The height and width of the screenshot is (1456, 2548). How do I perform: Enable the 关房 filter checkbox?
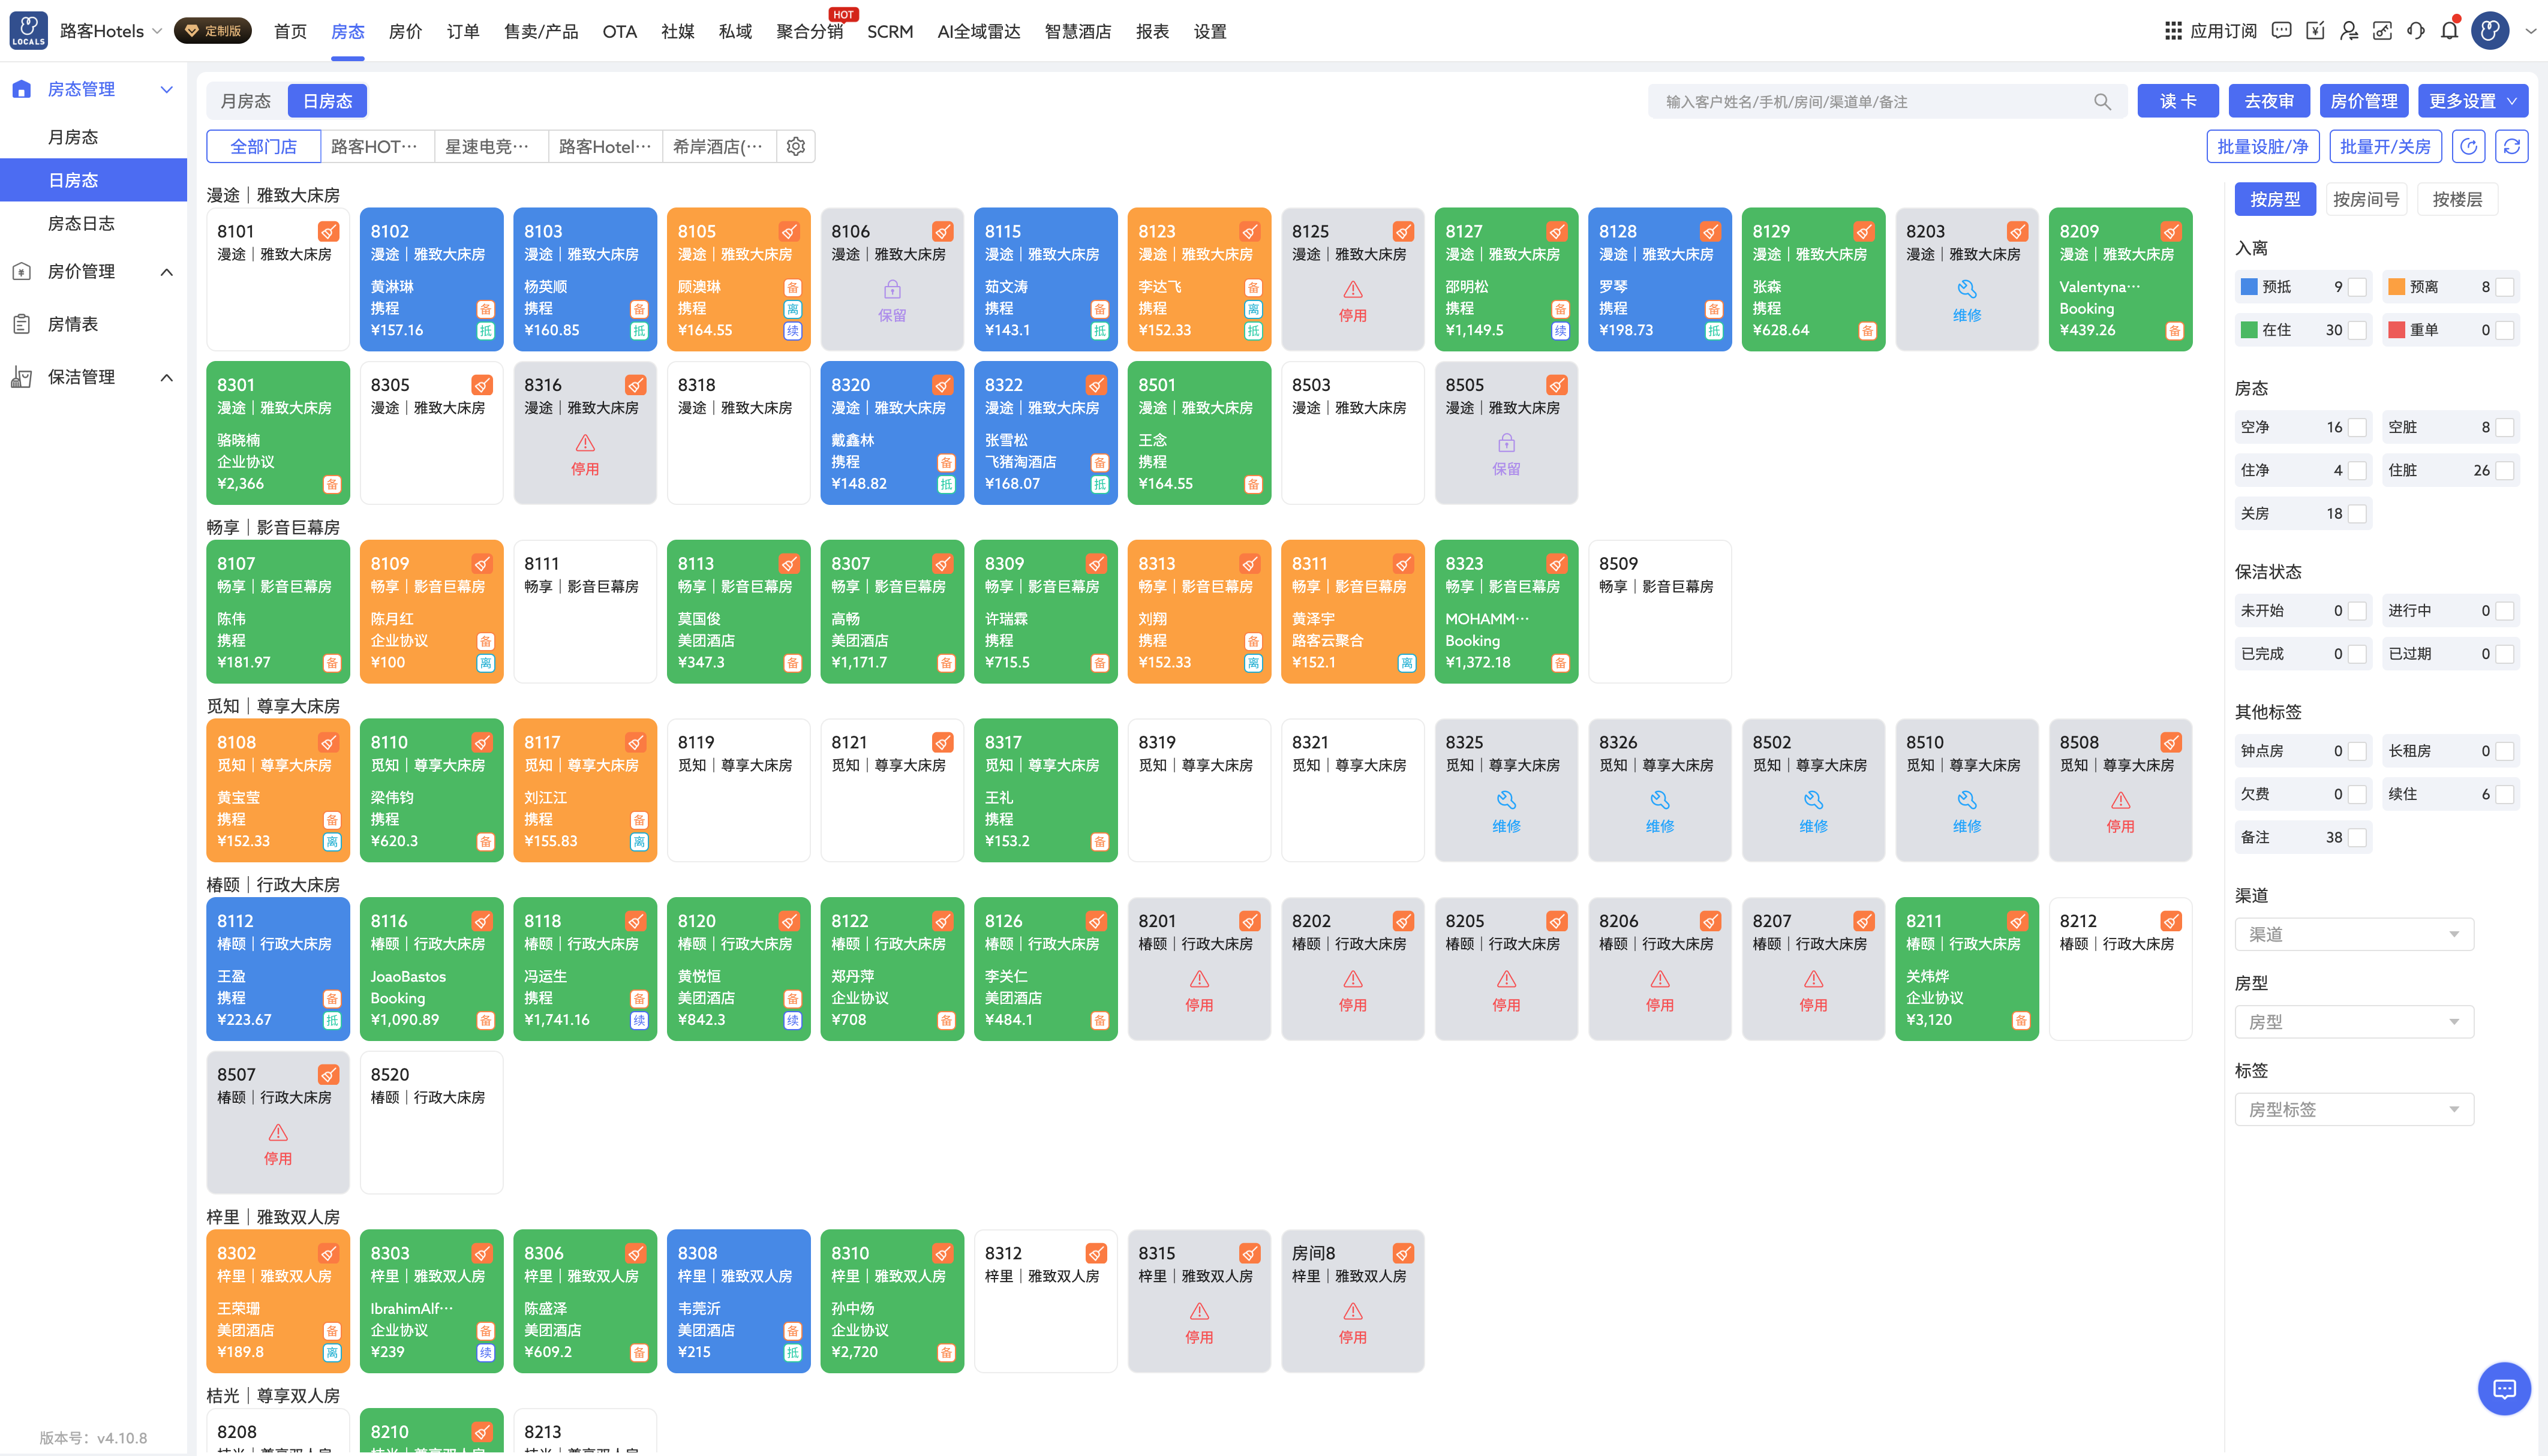coord(2357,513)
